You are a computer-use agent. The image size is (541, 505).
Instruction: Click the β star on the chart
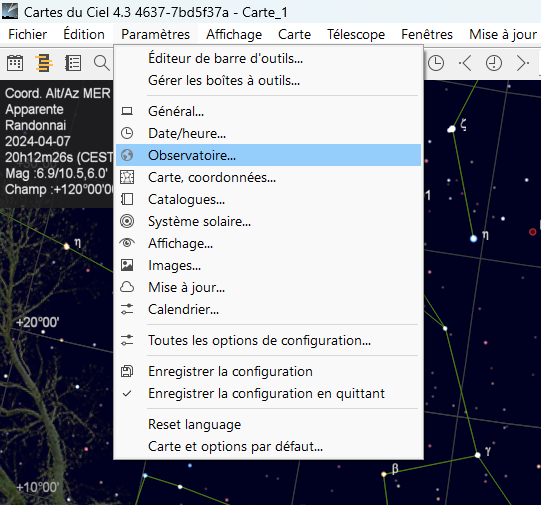(x=384, y=474)
